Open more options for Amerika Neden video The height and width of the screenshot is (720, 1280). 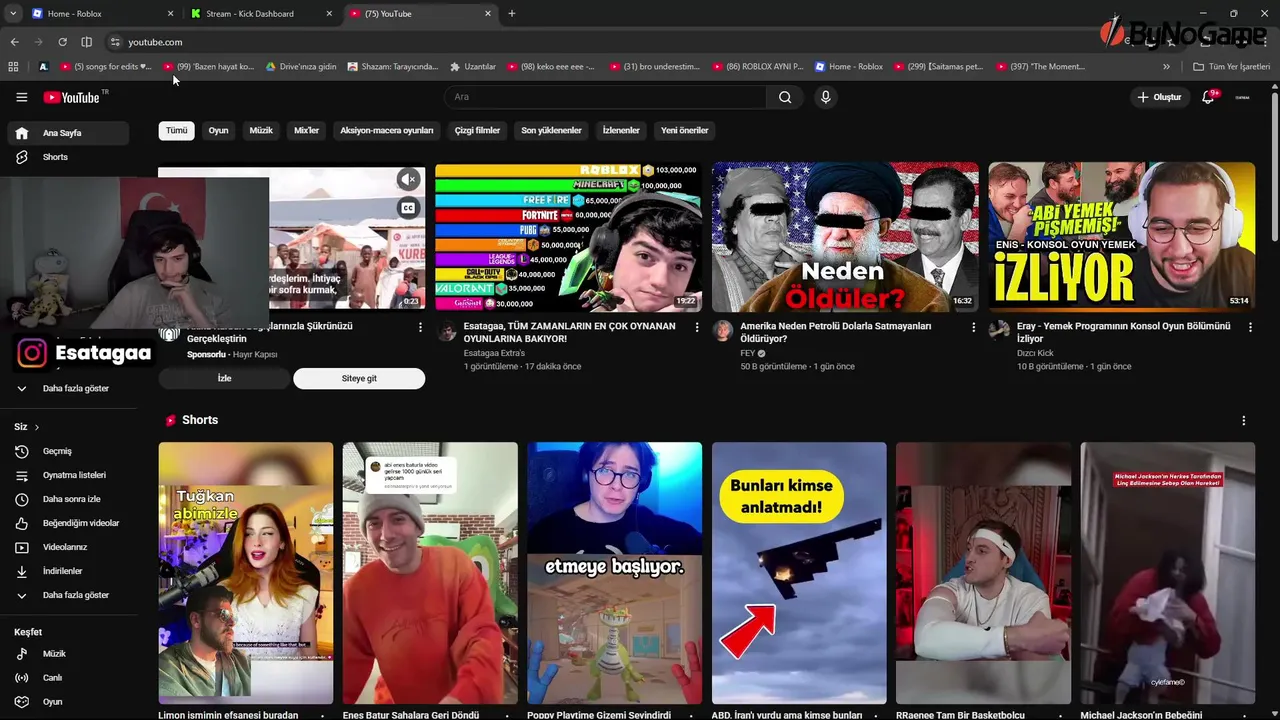pos(974,327)
